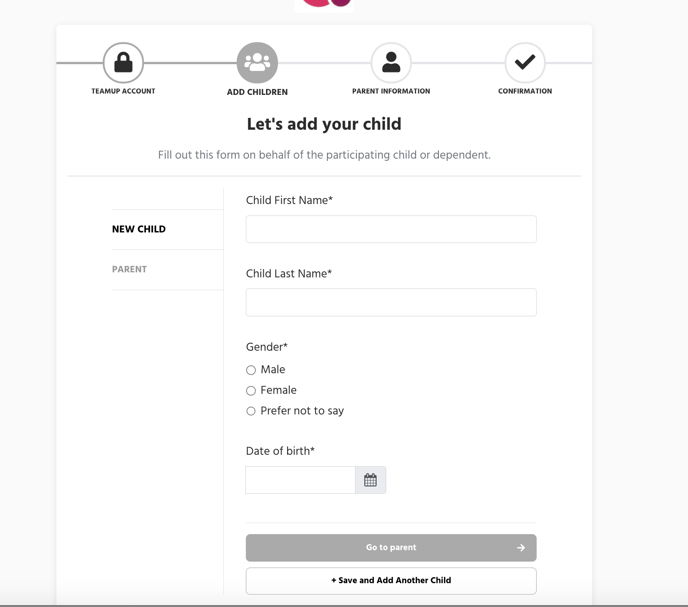Screen dimensions: 688x607
Task: Switch to the Parent sidebar tab
Action: pyautogui.click(x=130, y=269)
